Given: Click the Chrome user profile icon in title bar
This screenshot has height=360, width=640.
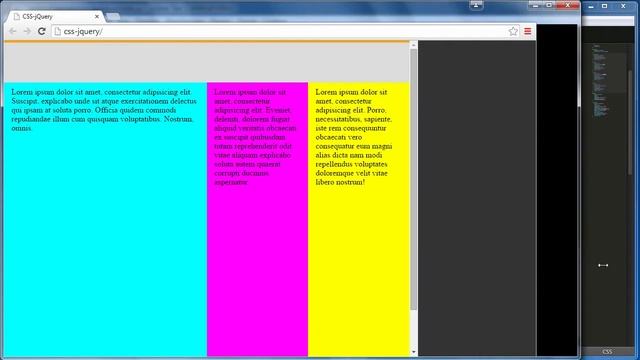Looking at the screenshot, I should click(x=476, y=5).
